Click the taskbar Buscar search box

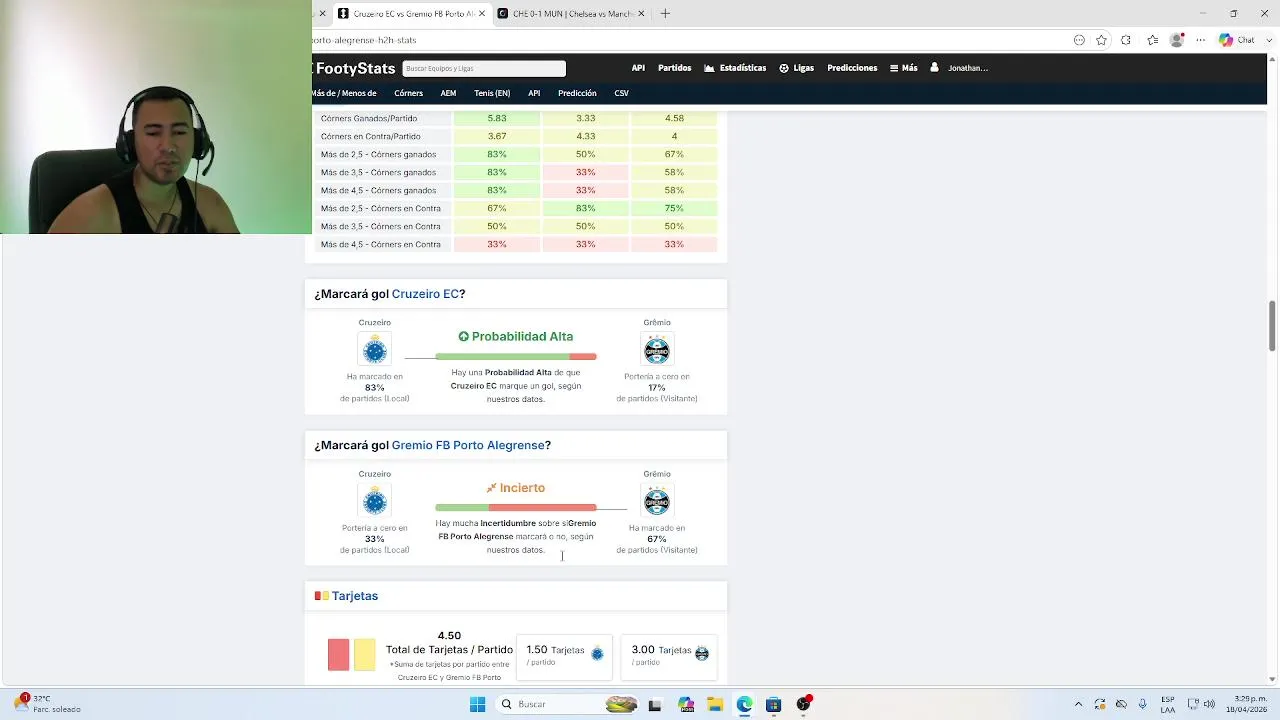click(567, 704)
